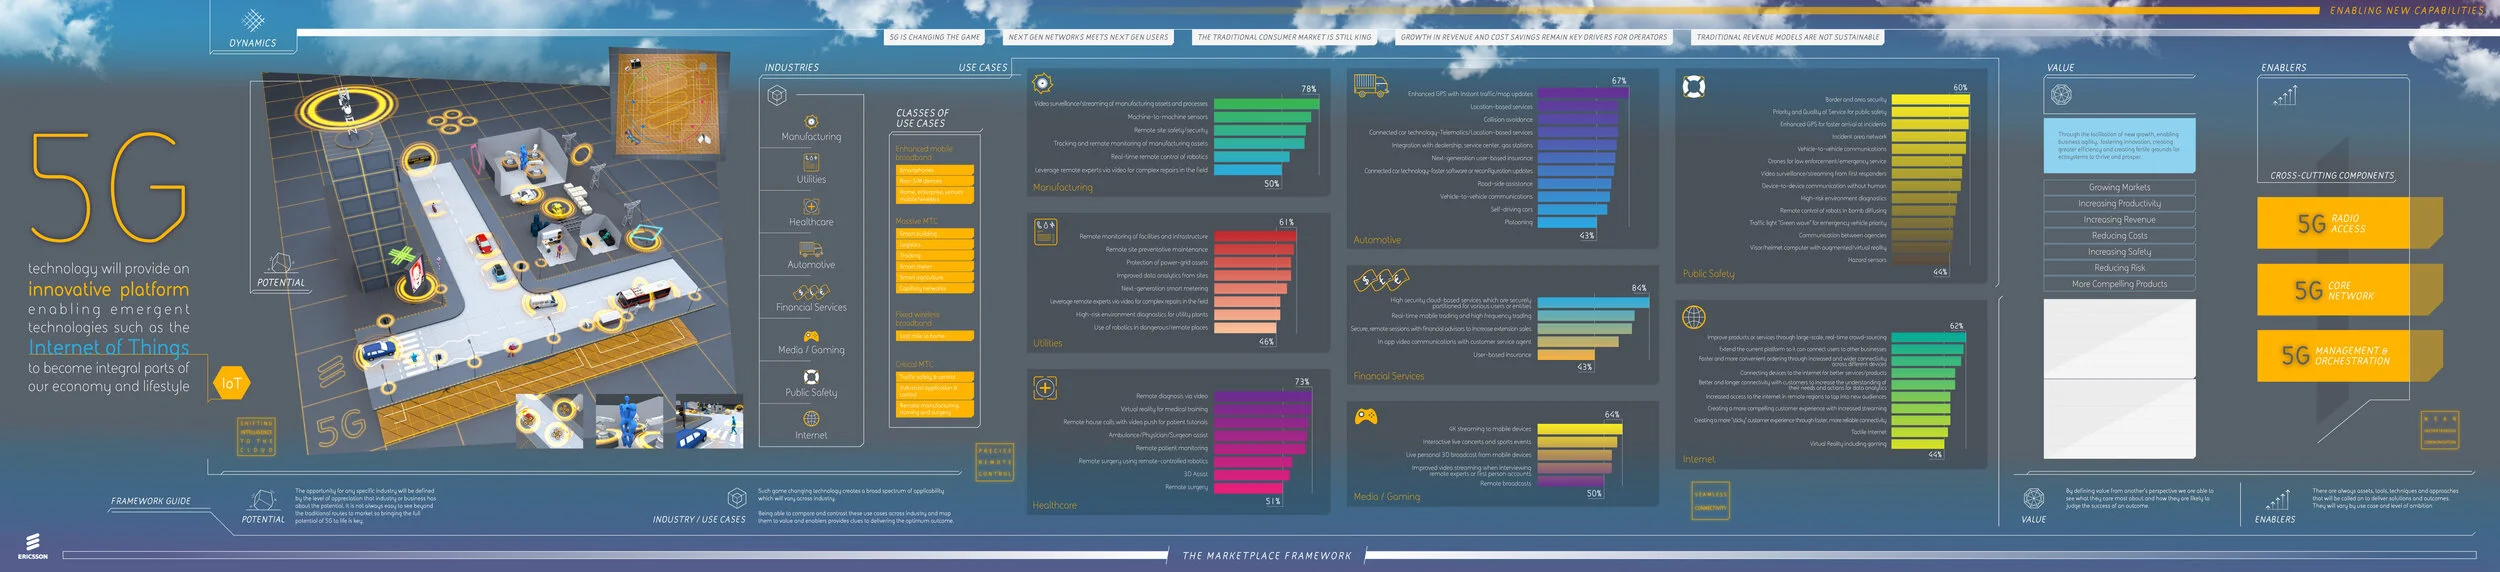Click the plus icon in Healthcare chart panel

tap(1045, 387)
